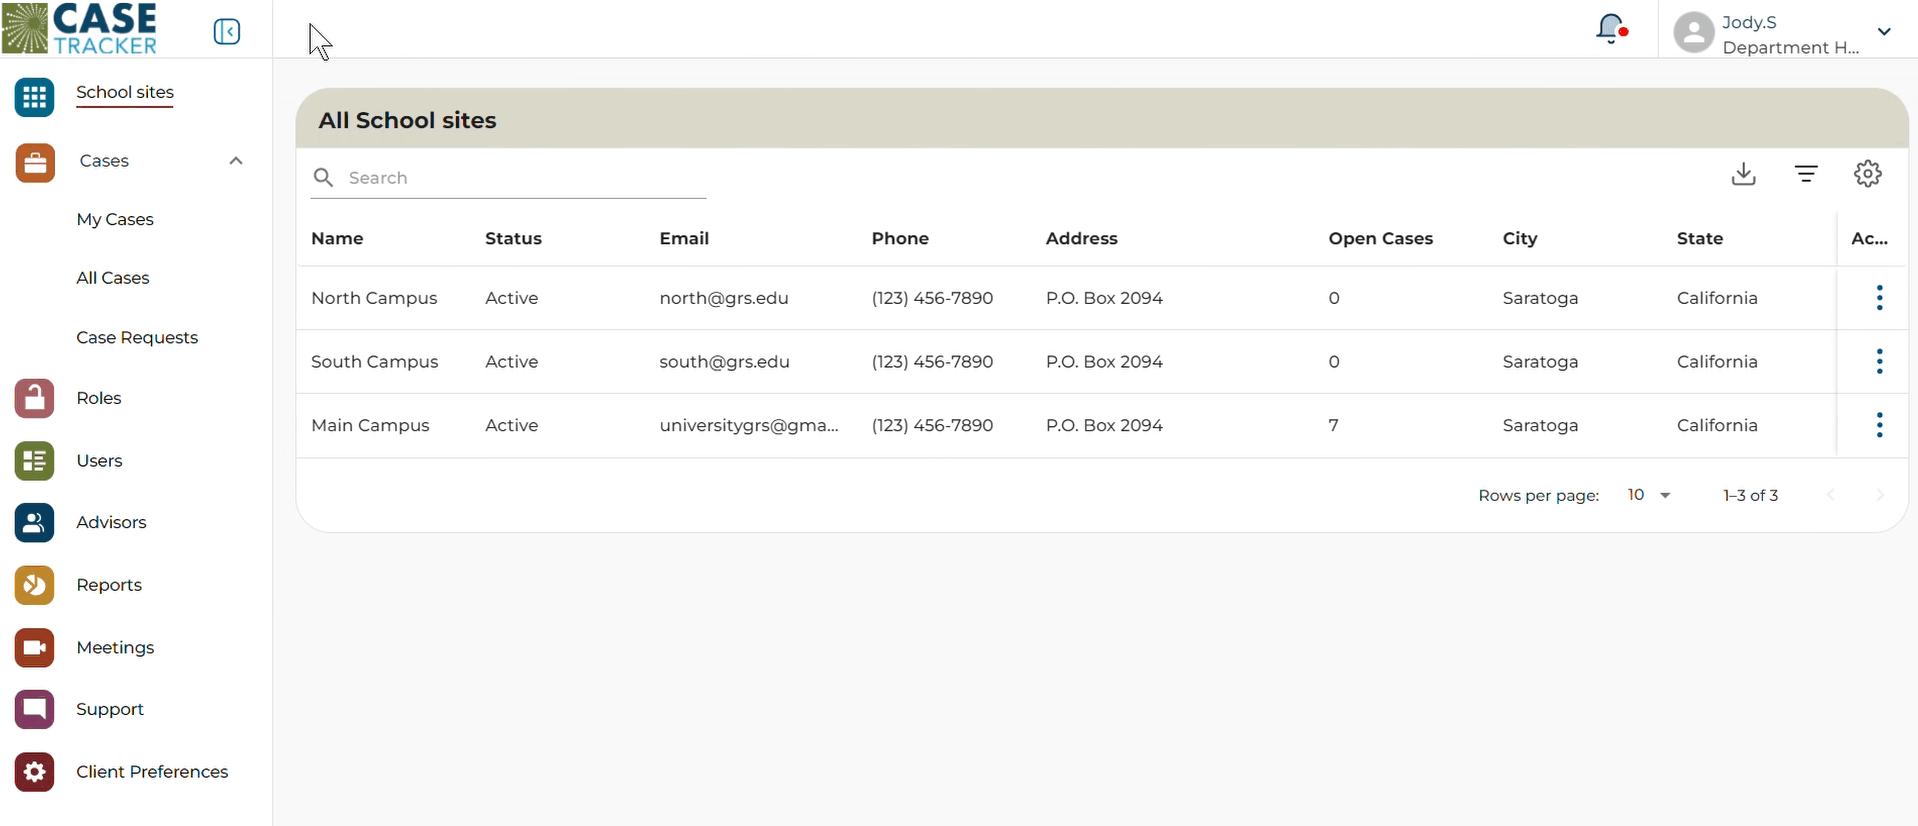Open table column settings gear
Image resolution: width=1918 pixels, height=826 pixels.
[1867, 174]
